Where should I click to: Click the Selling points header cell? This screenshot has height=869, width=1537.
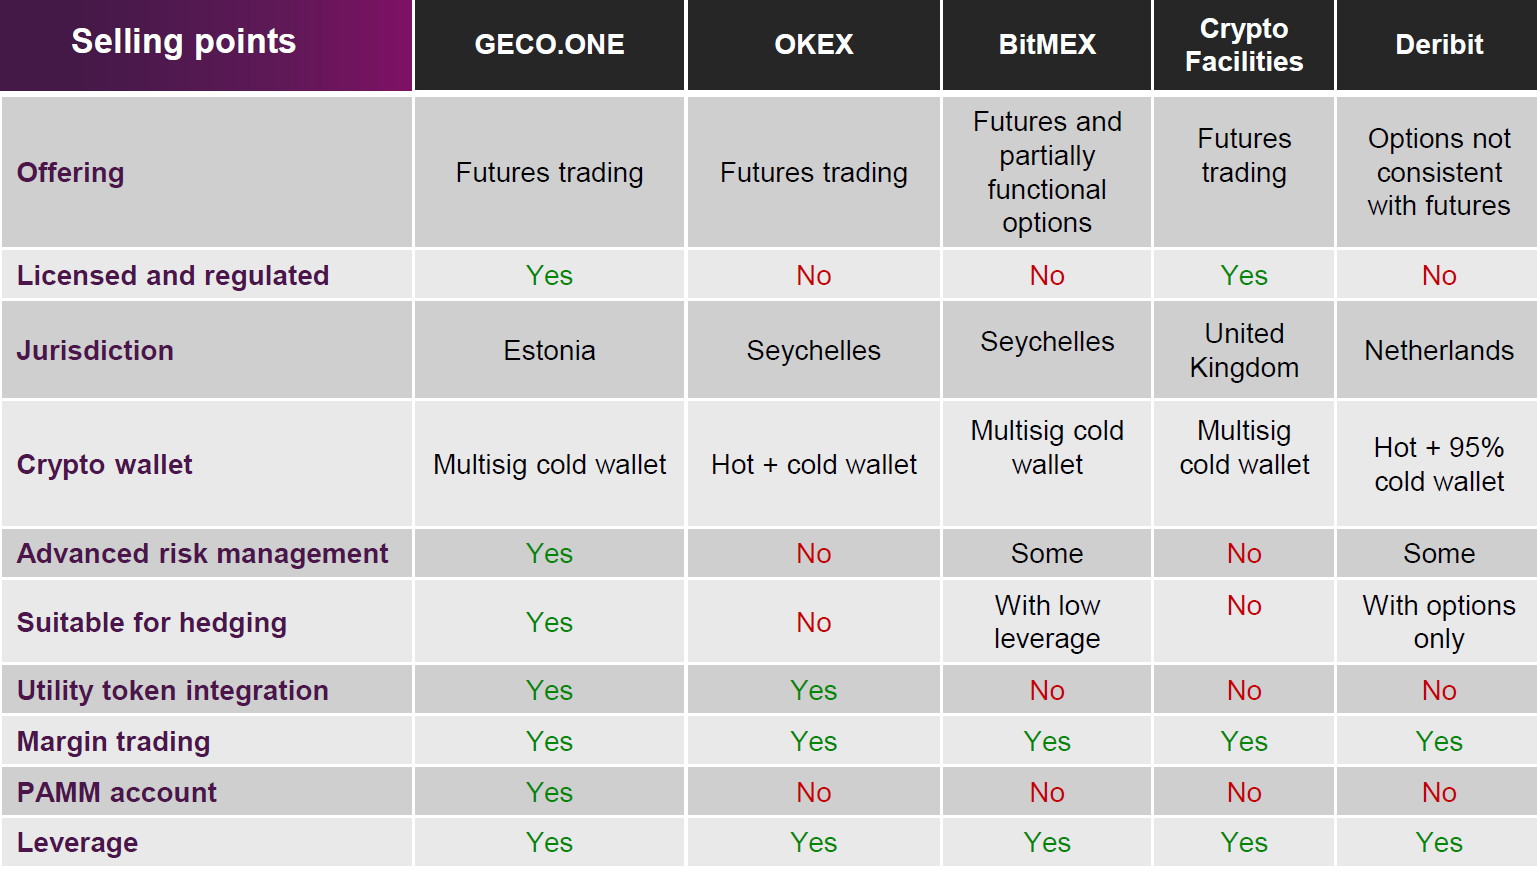[x=184, y=42]
